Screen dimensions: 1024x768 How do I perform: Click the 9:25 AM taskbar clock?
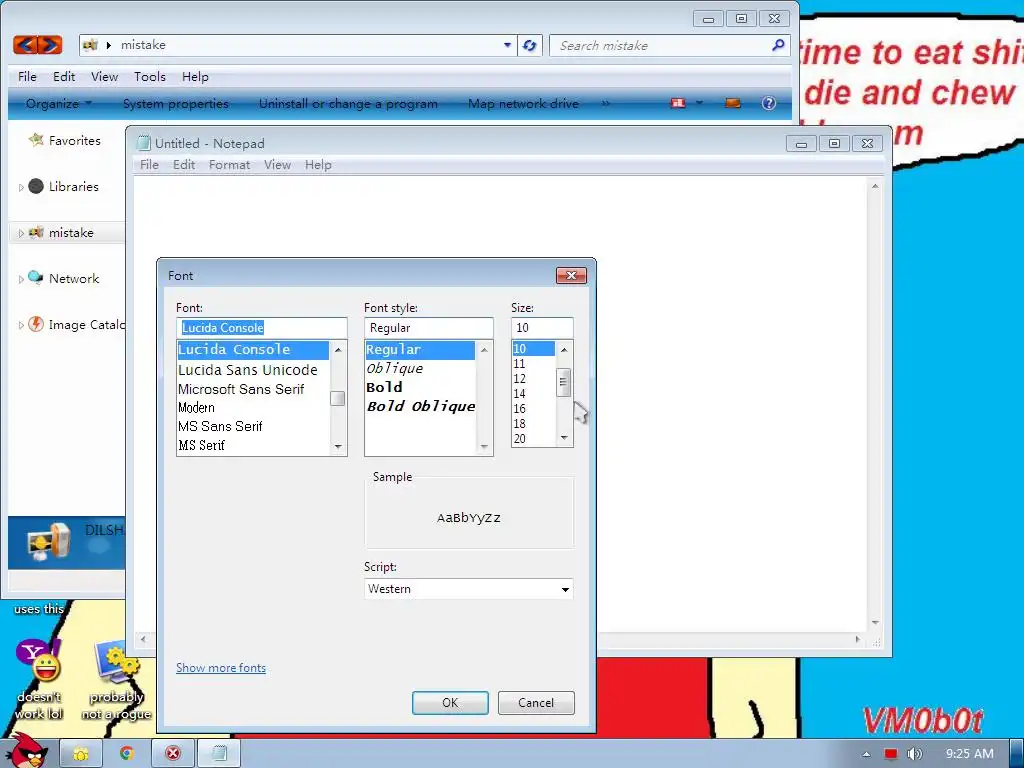(x=970, y=754)
